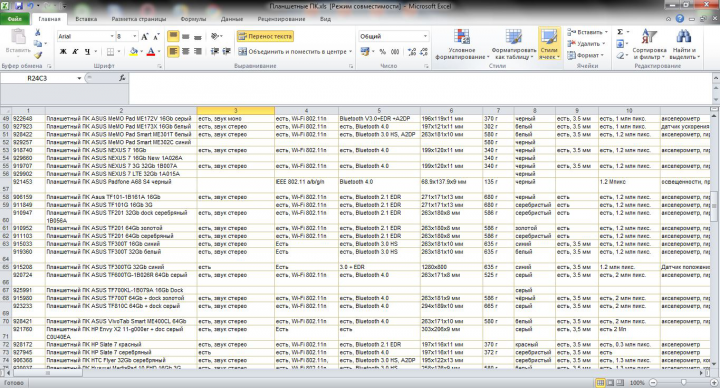Save the workbook via the floppy icon
The image size is (720, 388).
(19, 6)
